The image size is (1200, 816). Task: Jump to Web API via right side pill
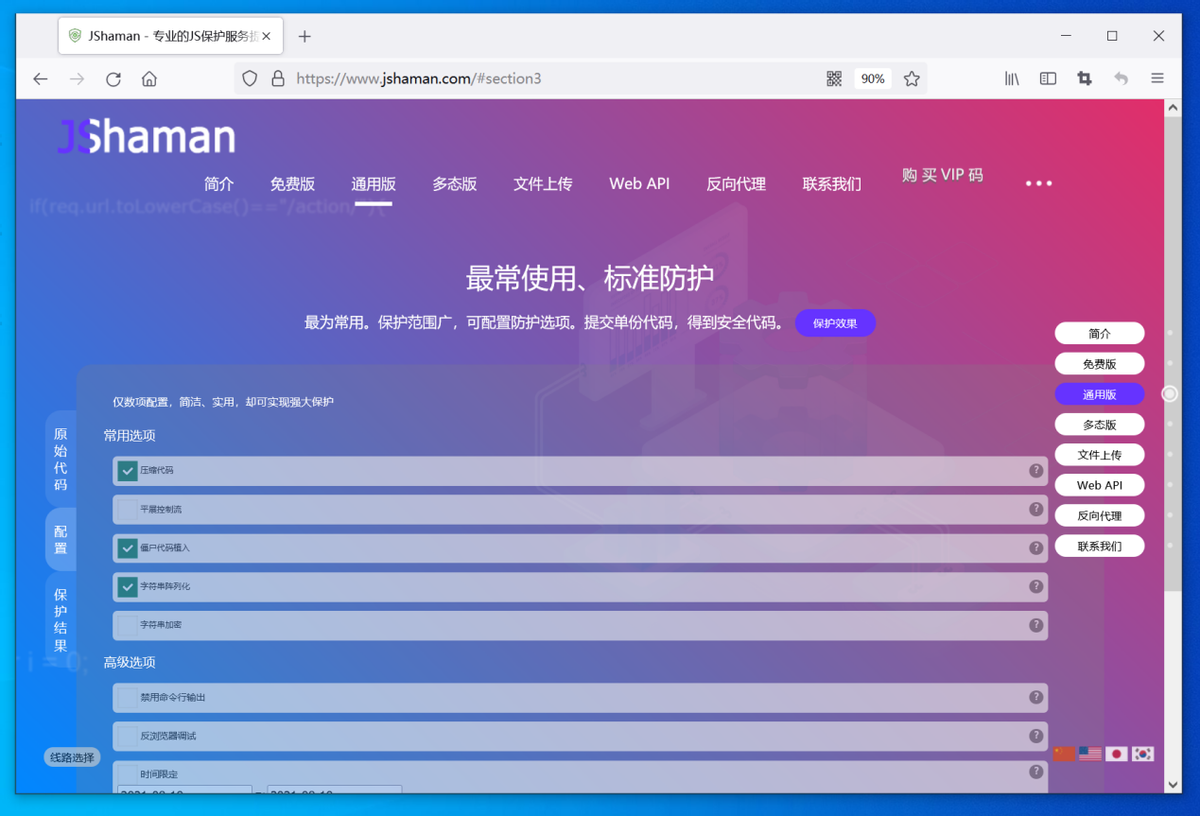(x=1099, y=485)
